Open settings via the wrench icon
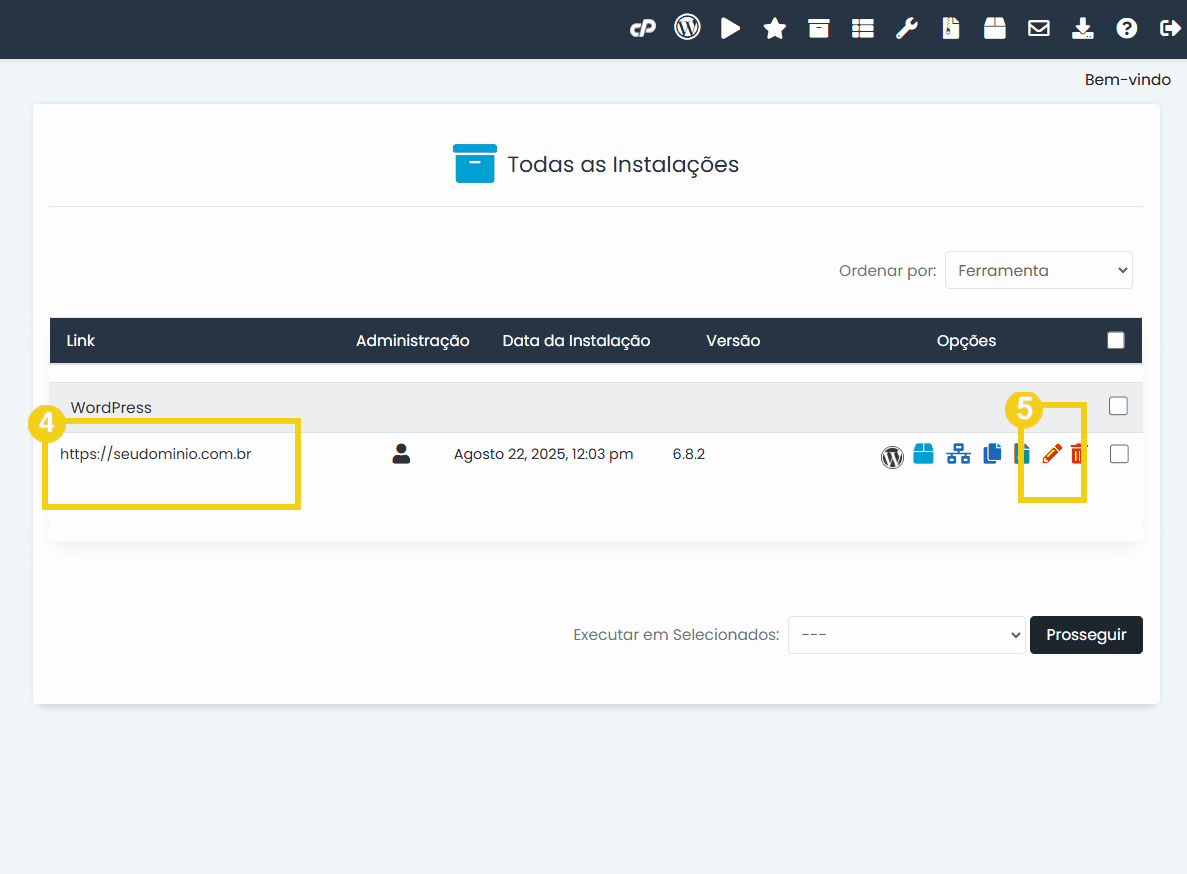 (x=907, y=29)
